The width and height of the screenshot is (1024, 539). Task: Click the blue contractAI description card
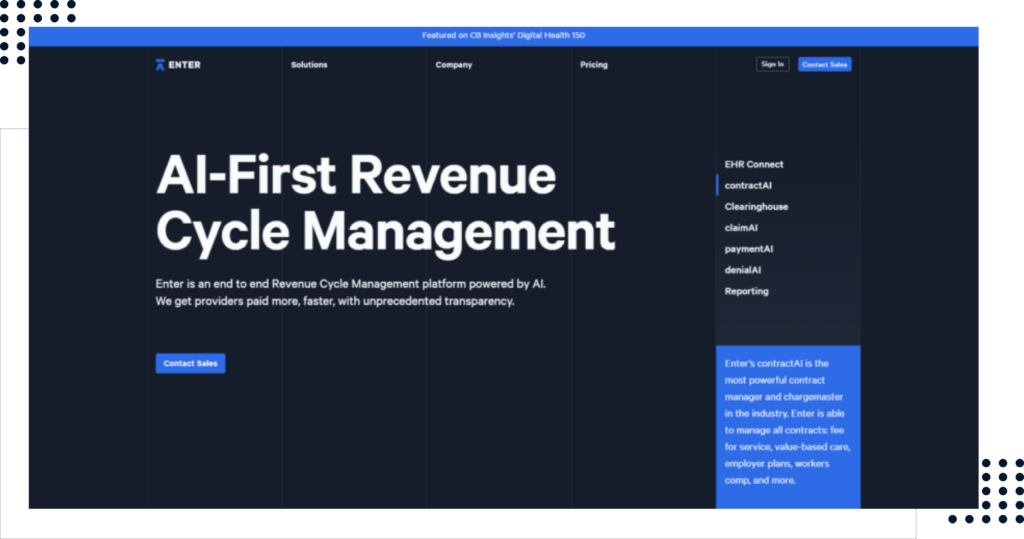788,427
